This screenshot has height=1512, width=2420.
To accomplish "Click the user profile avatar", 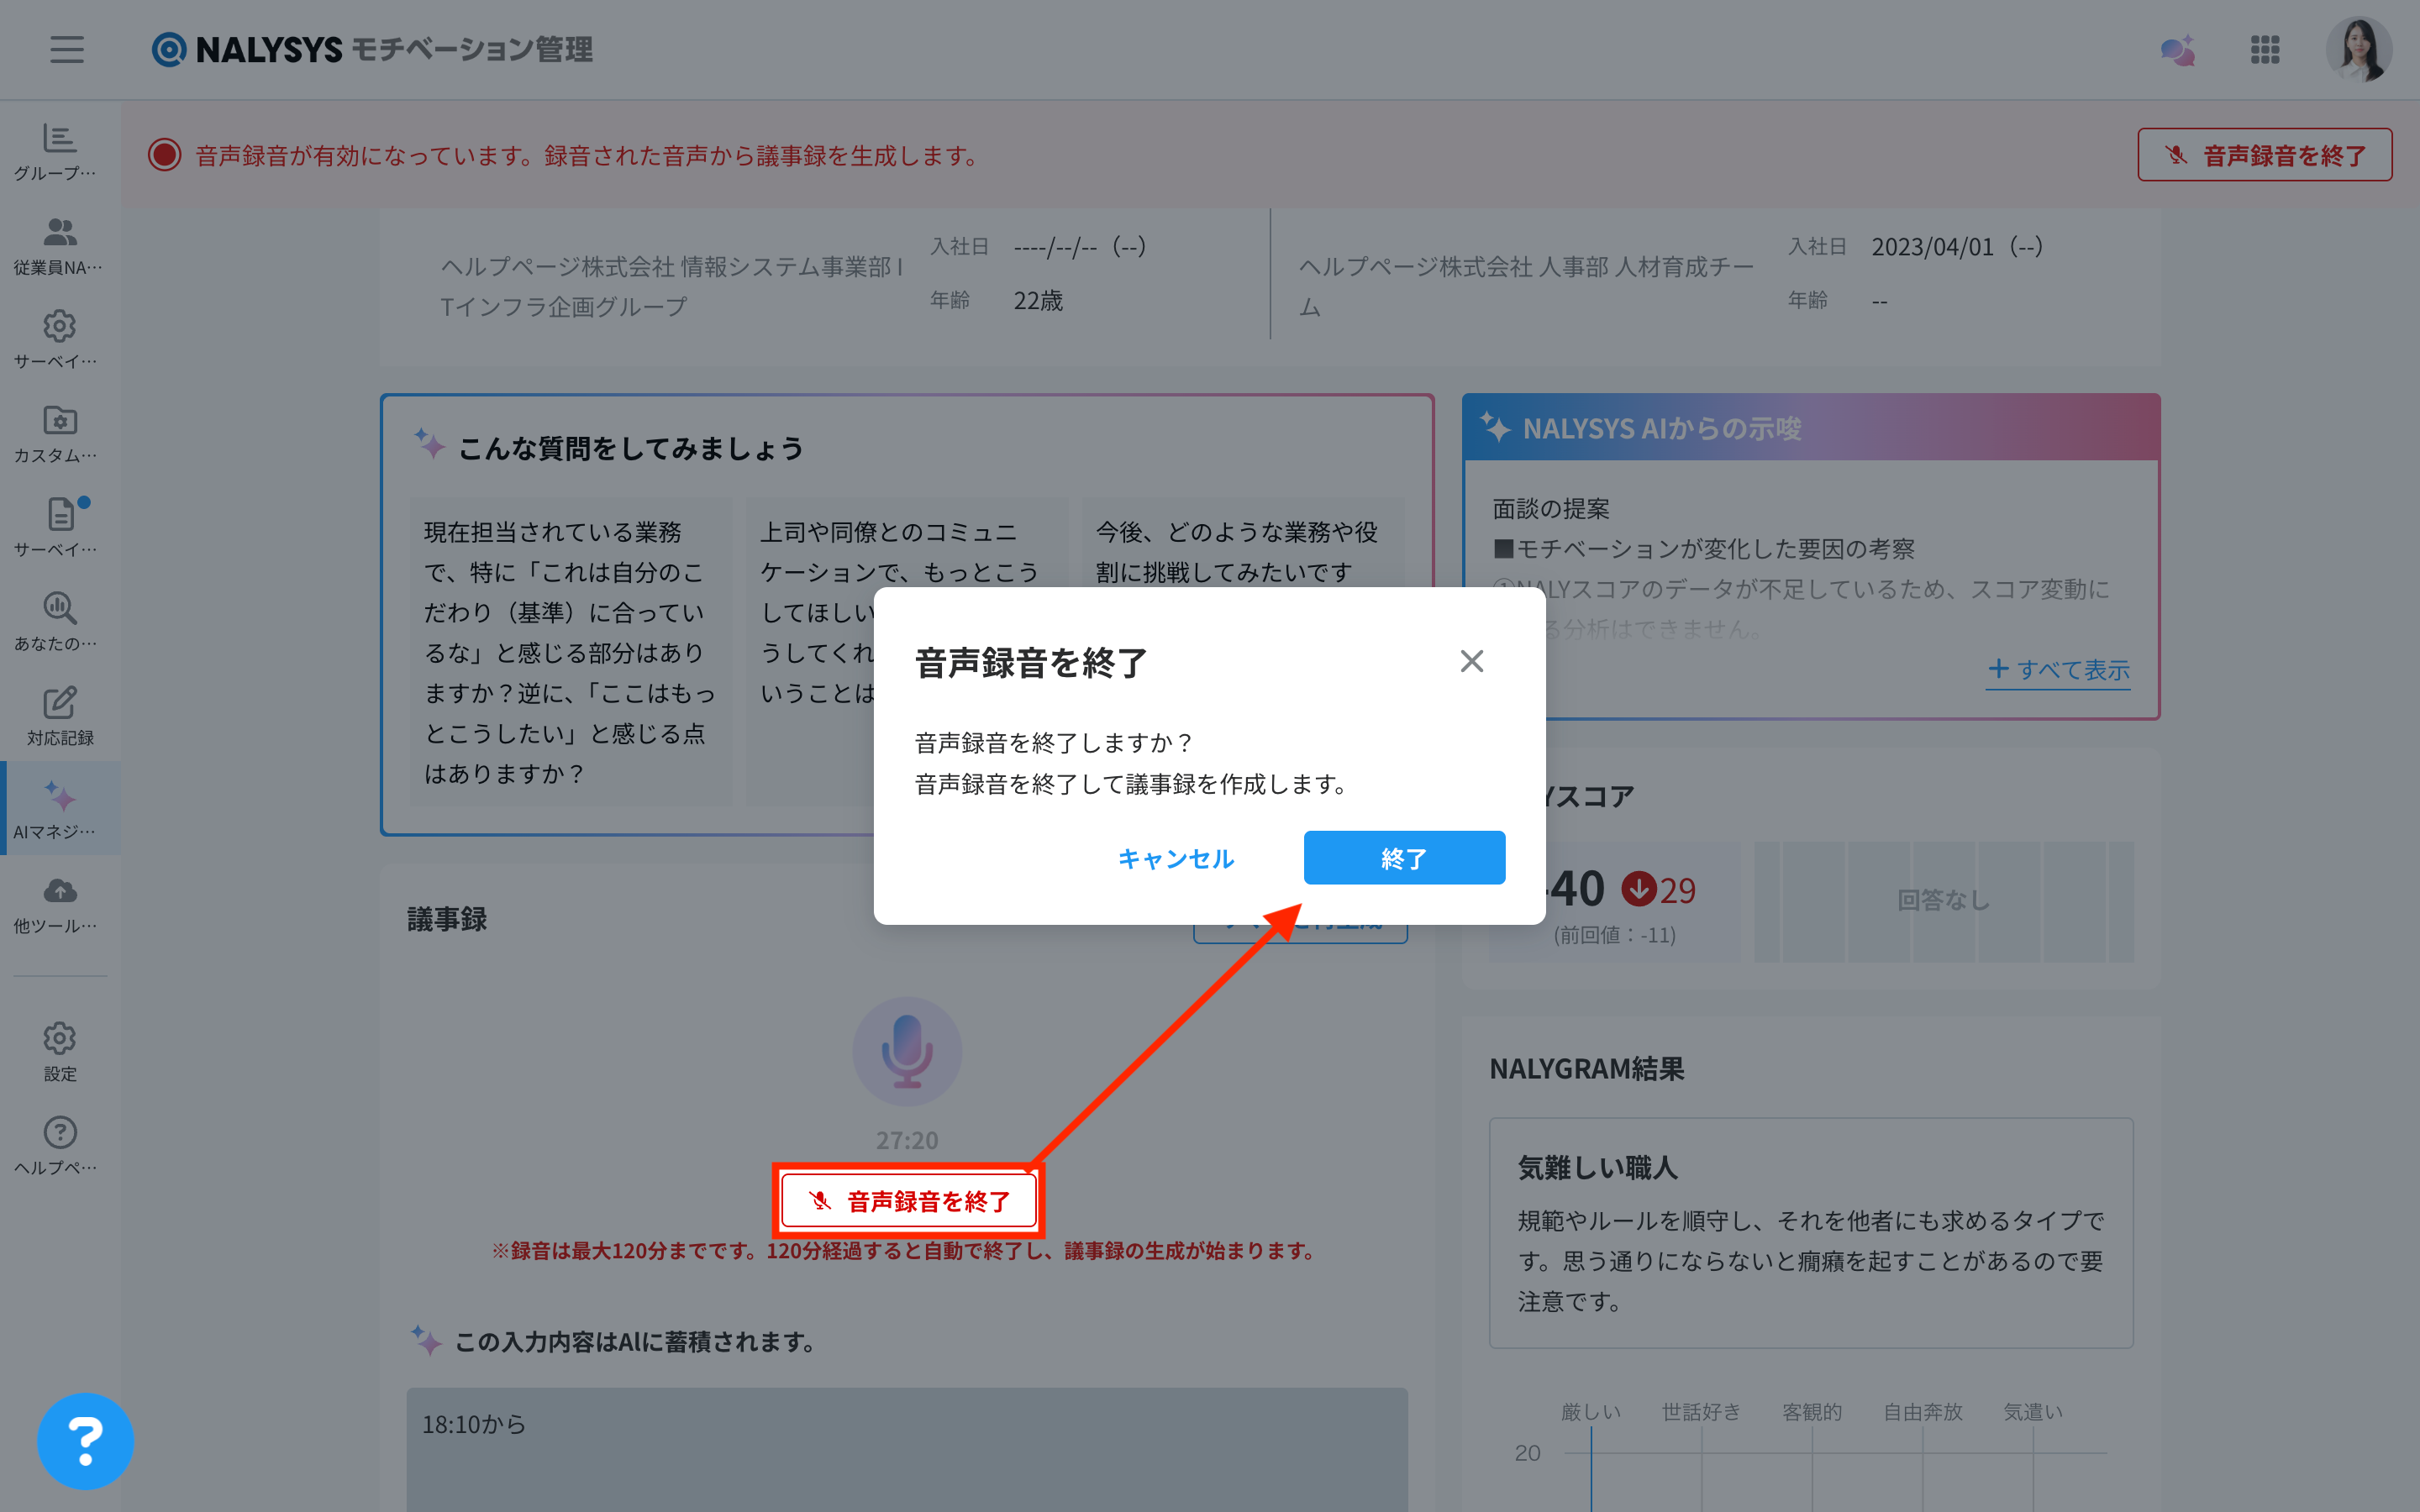I will (x=2358, y=49).
